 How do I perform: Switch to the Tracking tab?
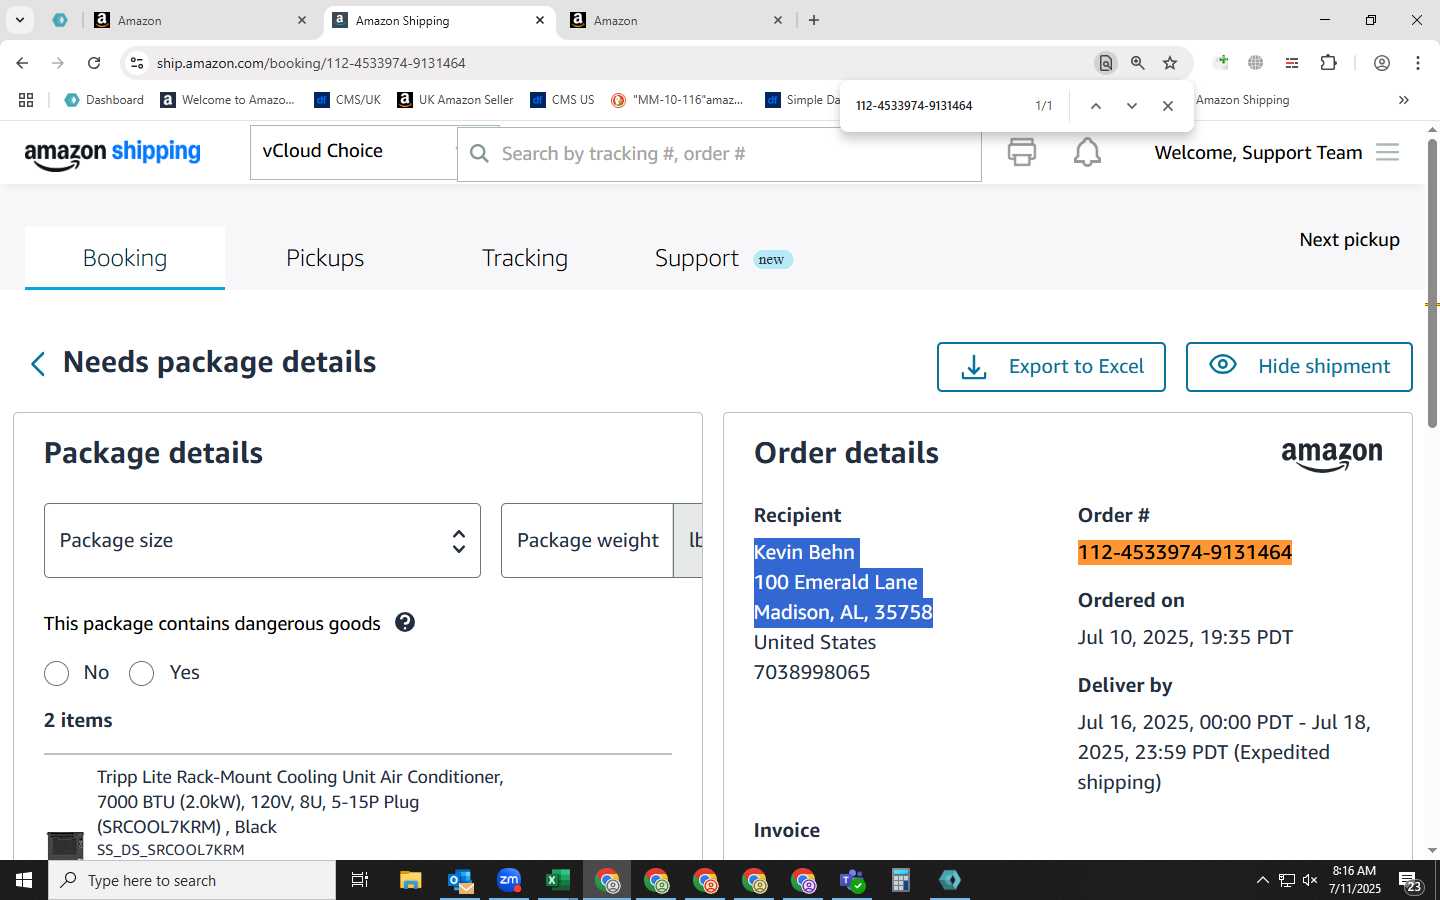525,258
